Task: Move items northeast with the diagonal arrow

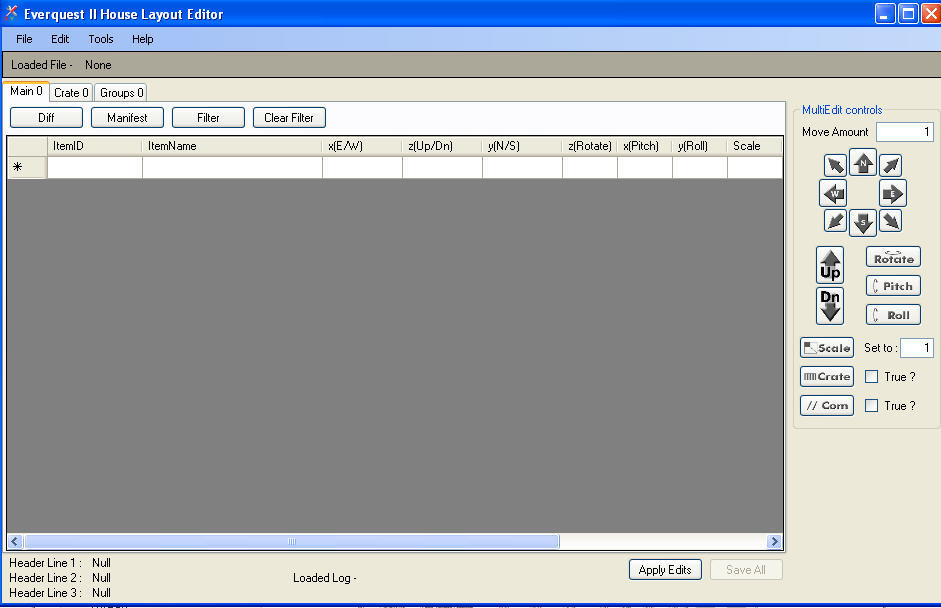Action: pyautogui.click(x=891, y=165)
